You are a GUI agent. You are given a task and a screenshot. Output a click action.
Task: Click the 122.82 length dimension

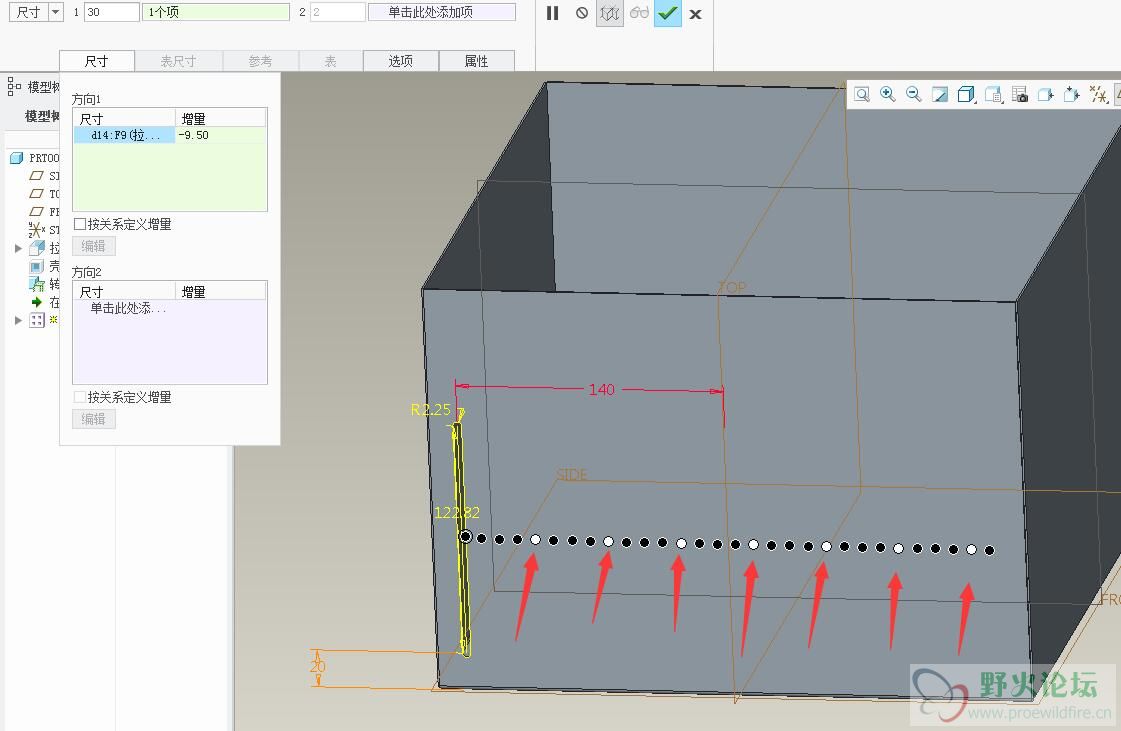click(457, 513)
